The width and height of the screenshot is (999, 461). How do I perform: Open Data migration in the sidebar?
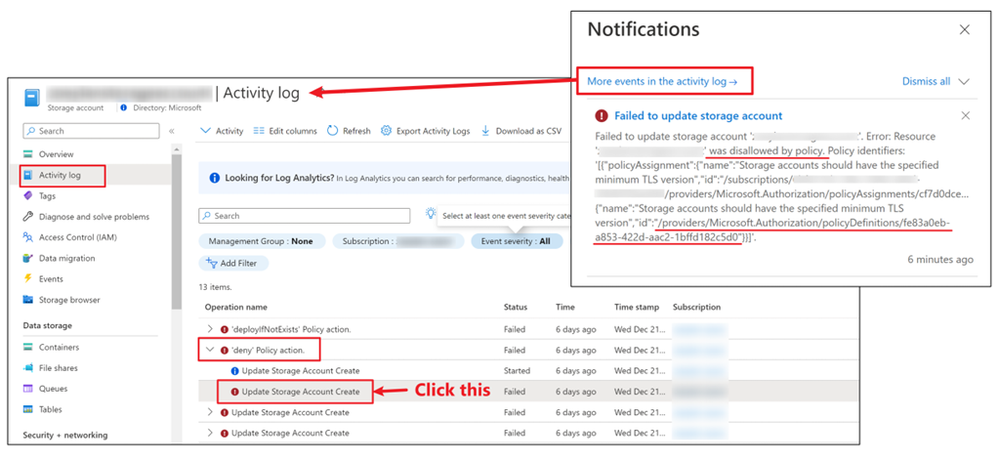[67, 259]
